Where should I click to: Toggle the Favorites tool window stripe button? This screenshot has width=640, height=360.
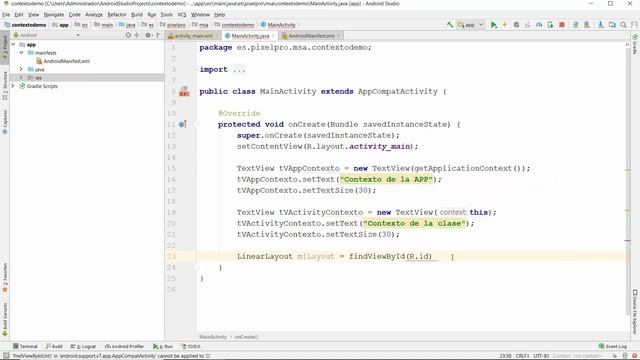click(x=5, y=277)
